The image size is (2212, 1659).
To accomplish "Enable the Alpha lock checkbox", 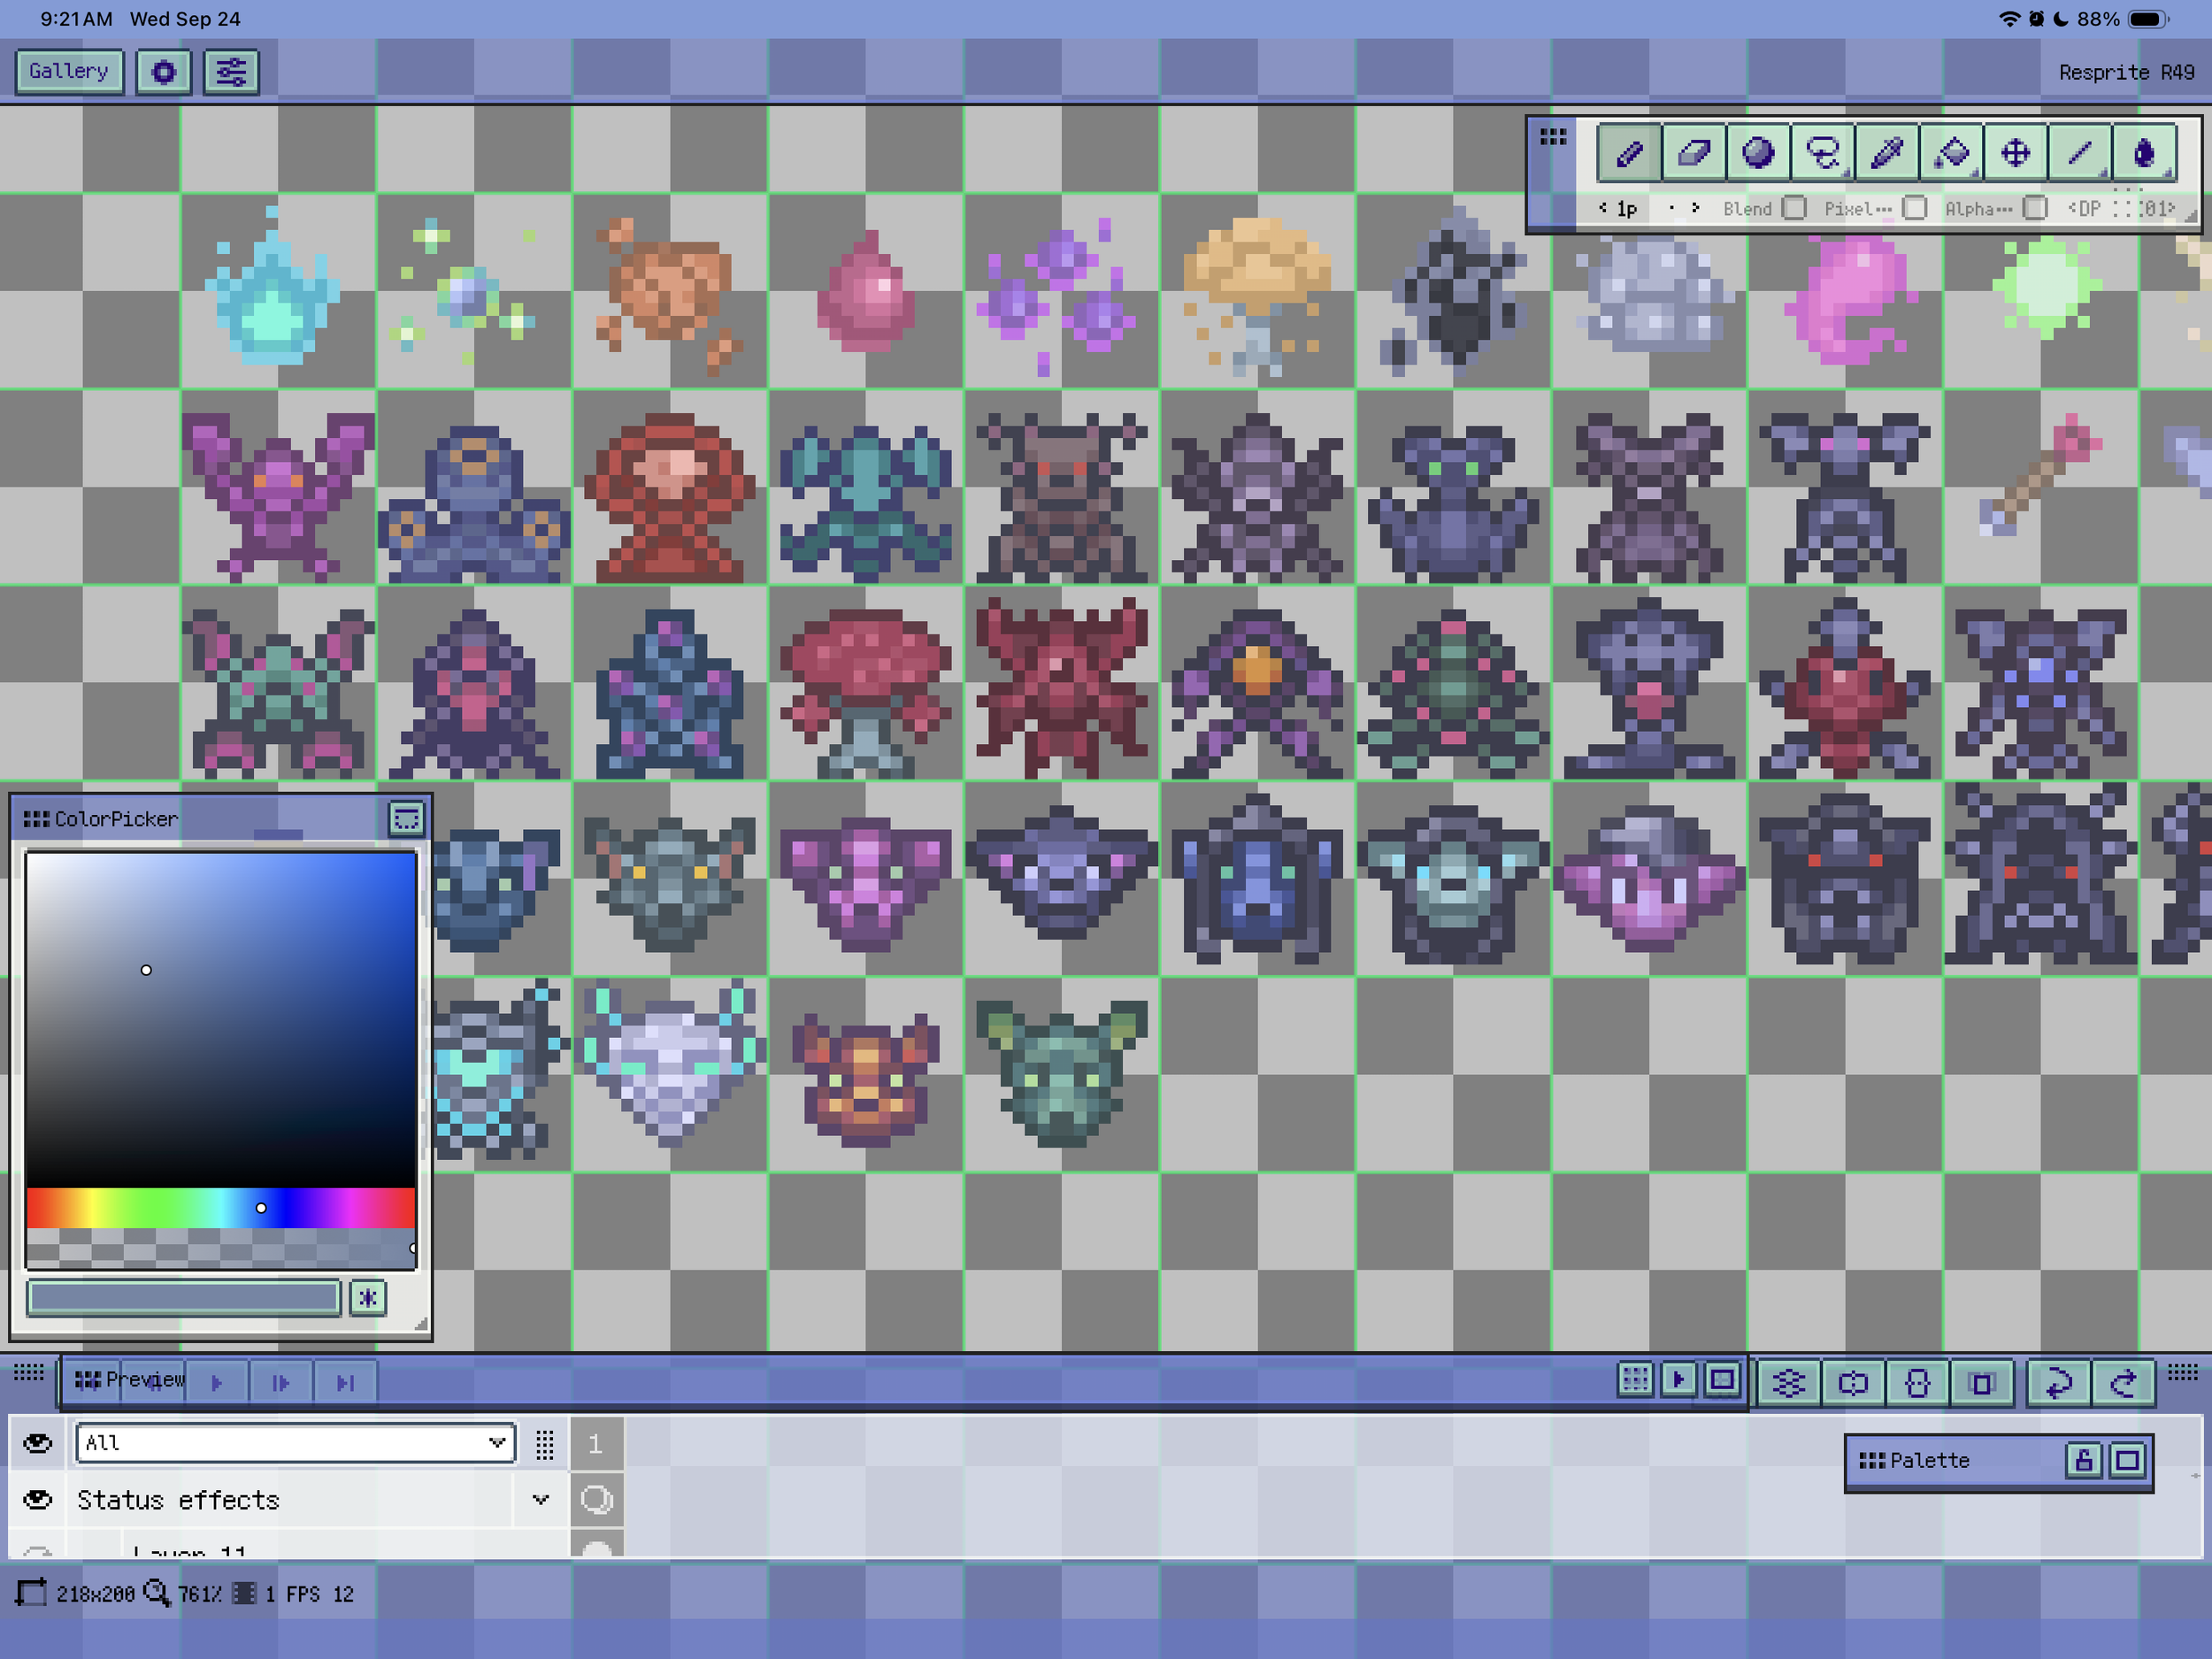I will 2034,208.
